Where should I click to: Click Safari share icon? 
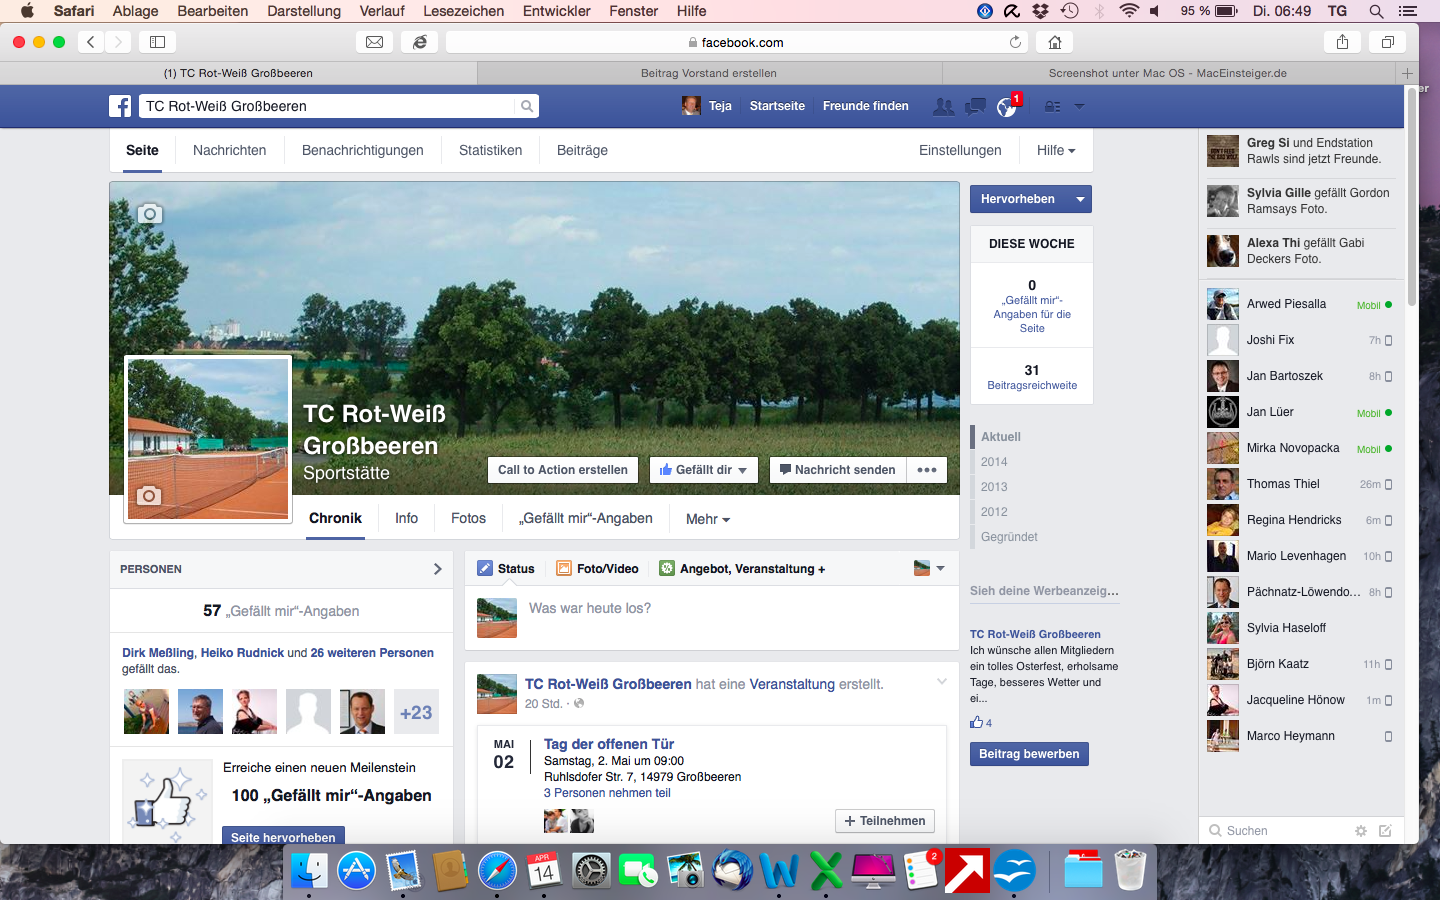(x=1343, y=42)
